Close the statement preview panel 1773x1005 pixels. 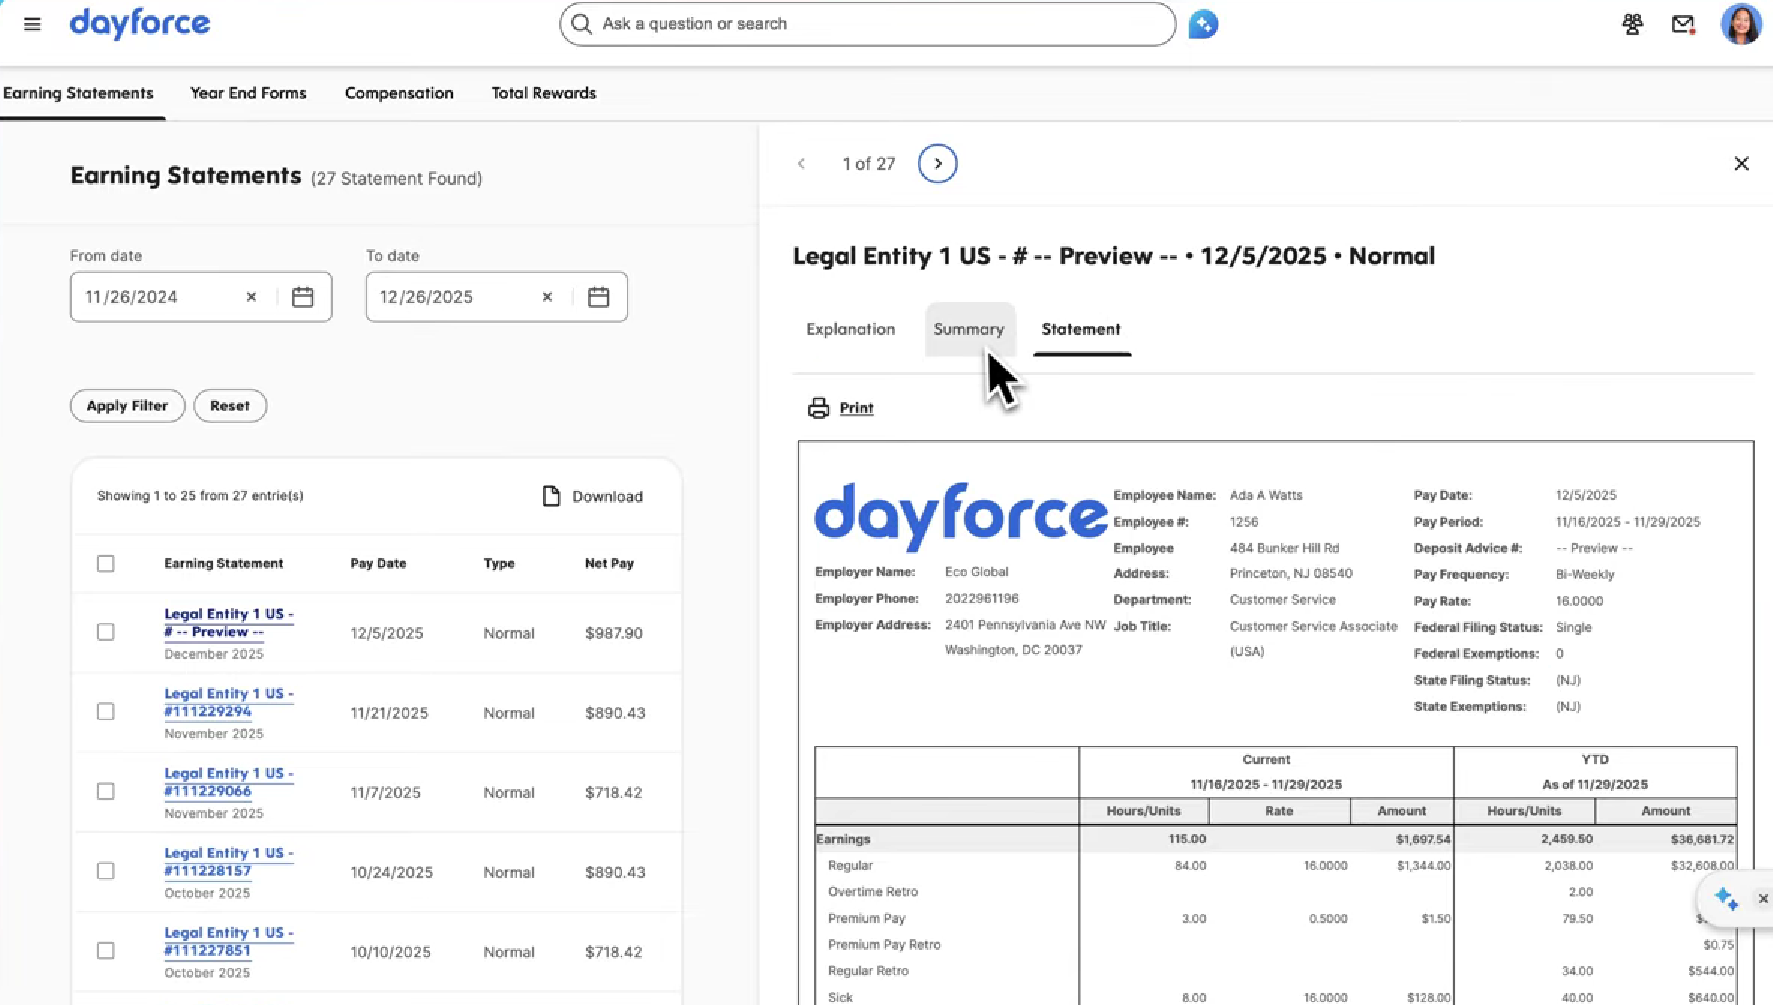[x=1741, y=164]
